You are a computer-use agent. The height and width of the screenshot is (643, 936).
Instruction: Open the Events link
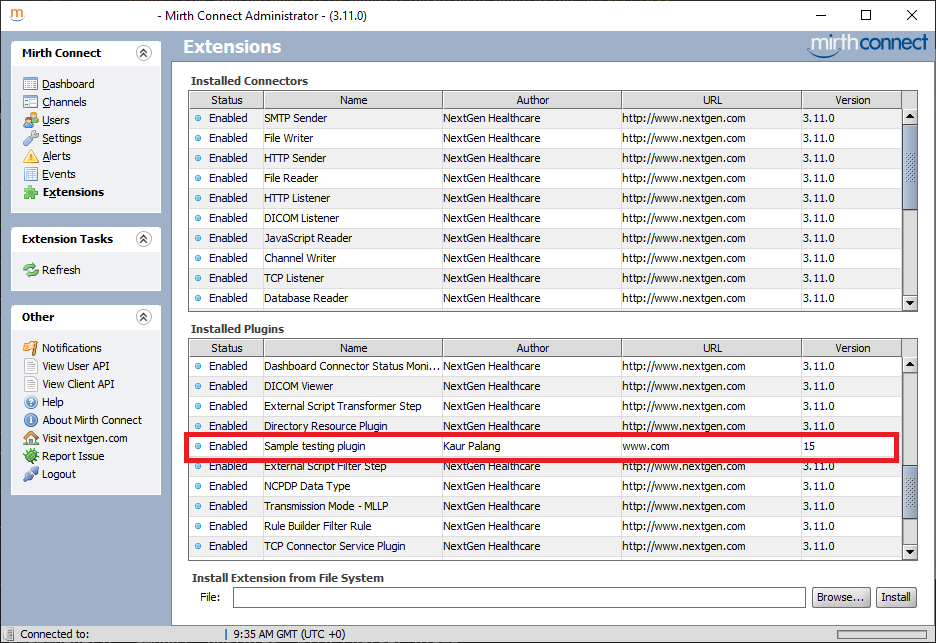(x=58, y=174)
